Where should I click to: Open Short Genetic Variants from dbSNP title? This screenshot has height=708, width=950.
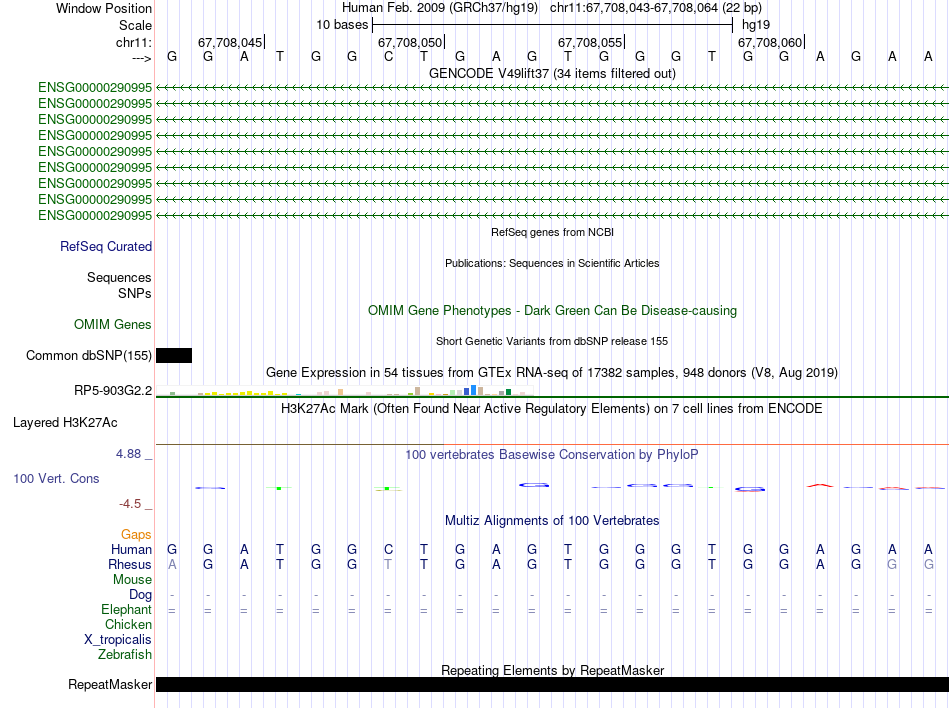point(552,341)
